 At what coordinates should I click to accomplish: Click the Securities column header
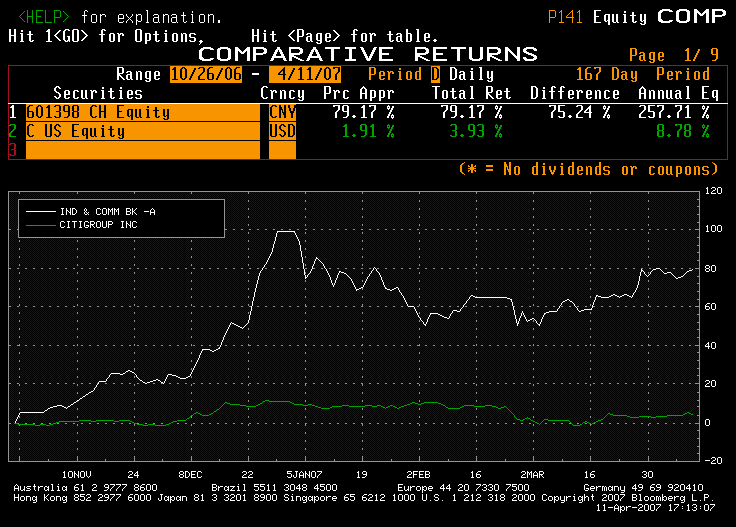98,93
